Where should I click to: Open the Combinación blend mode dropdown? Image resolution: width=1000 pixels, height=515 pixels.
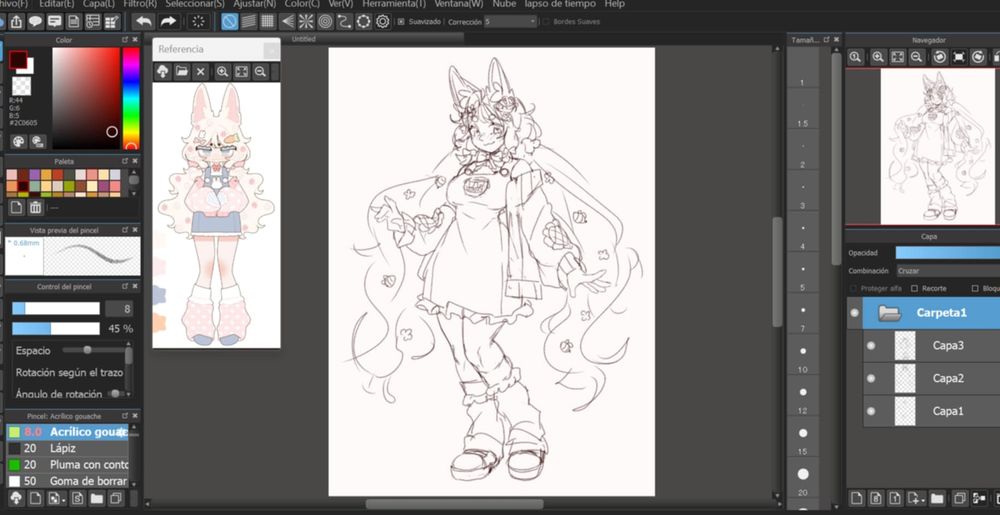tap(948, 271)
